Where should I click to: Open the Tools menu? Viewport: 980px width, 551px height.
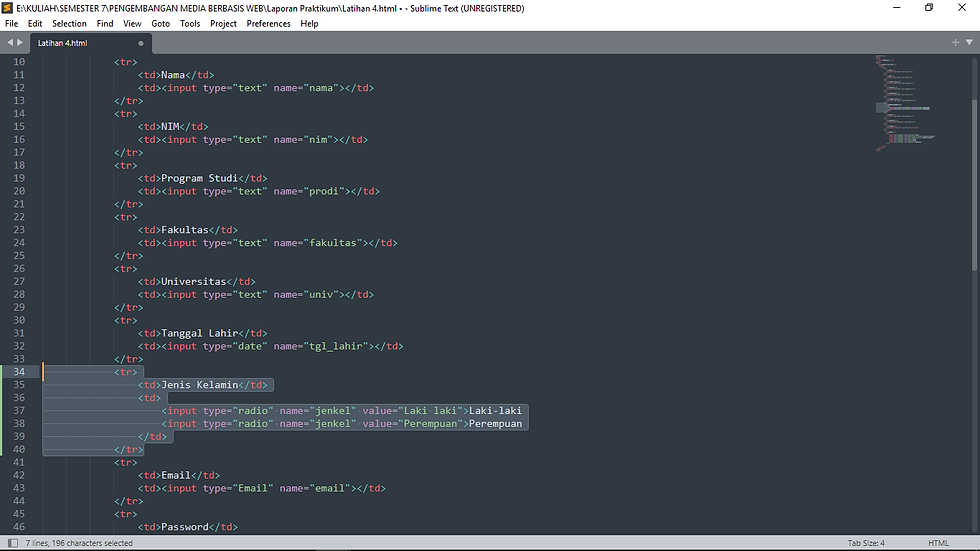click(190, 24)
